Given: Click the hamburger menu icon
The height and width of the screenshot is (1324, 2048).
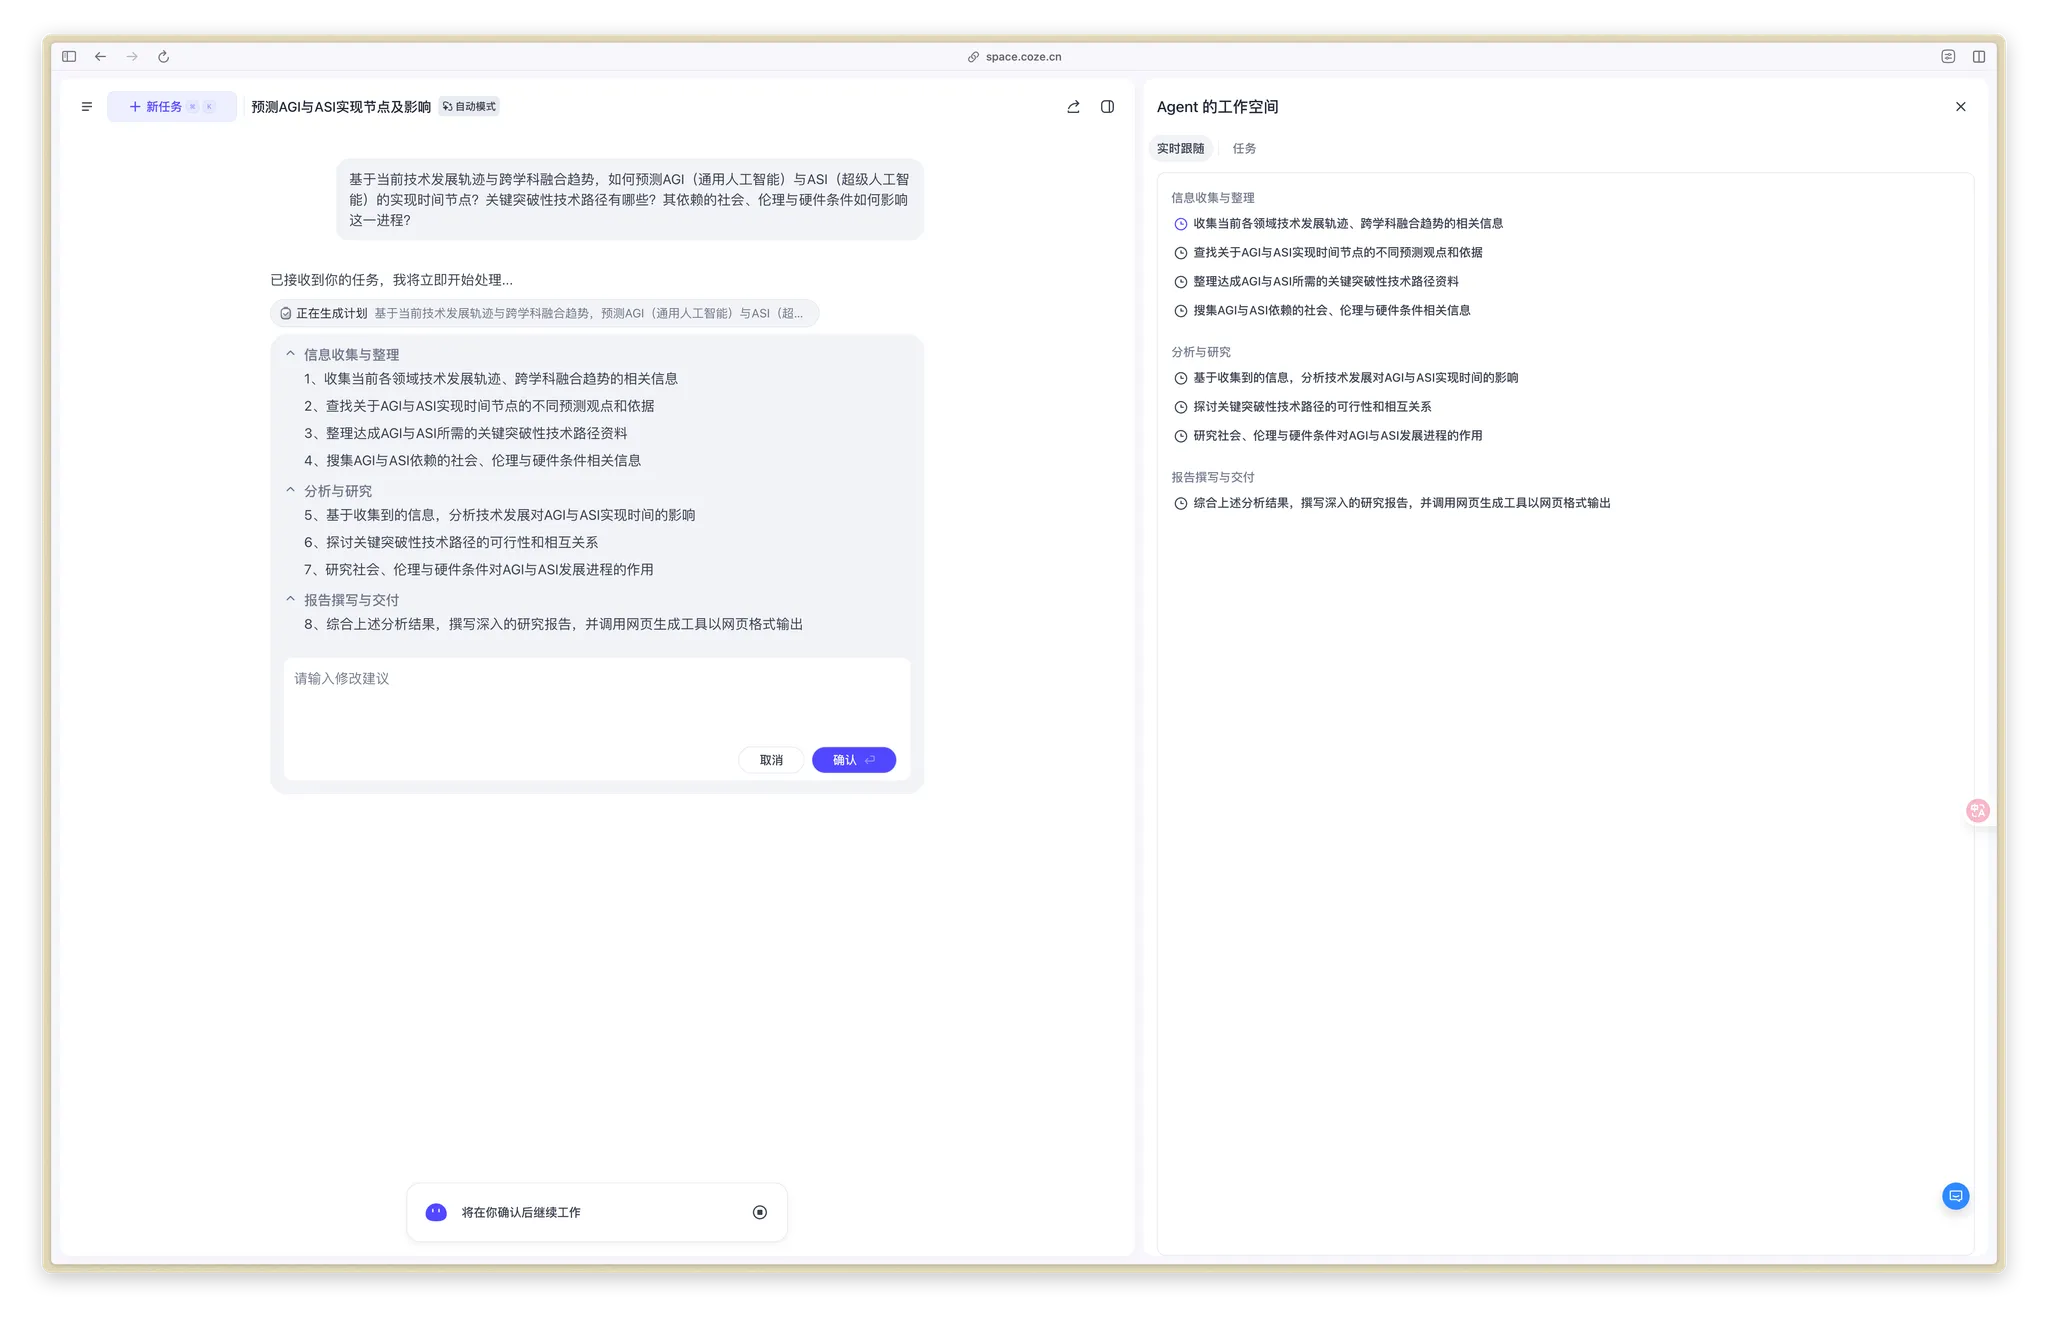Looking at the screenshot, I should click(87, 107).
